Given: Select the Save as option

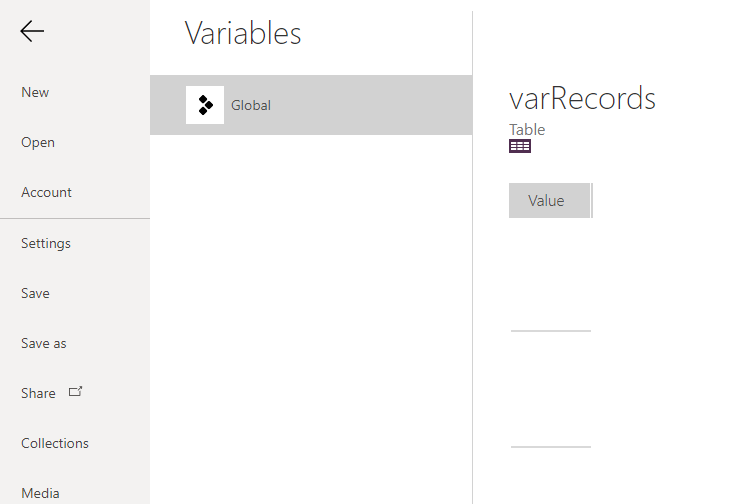Looking at the screenshot, I should click(44, 343).
